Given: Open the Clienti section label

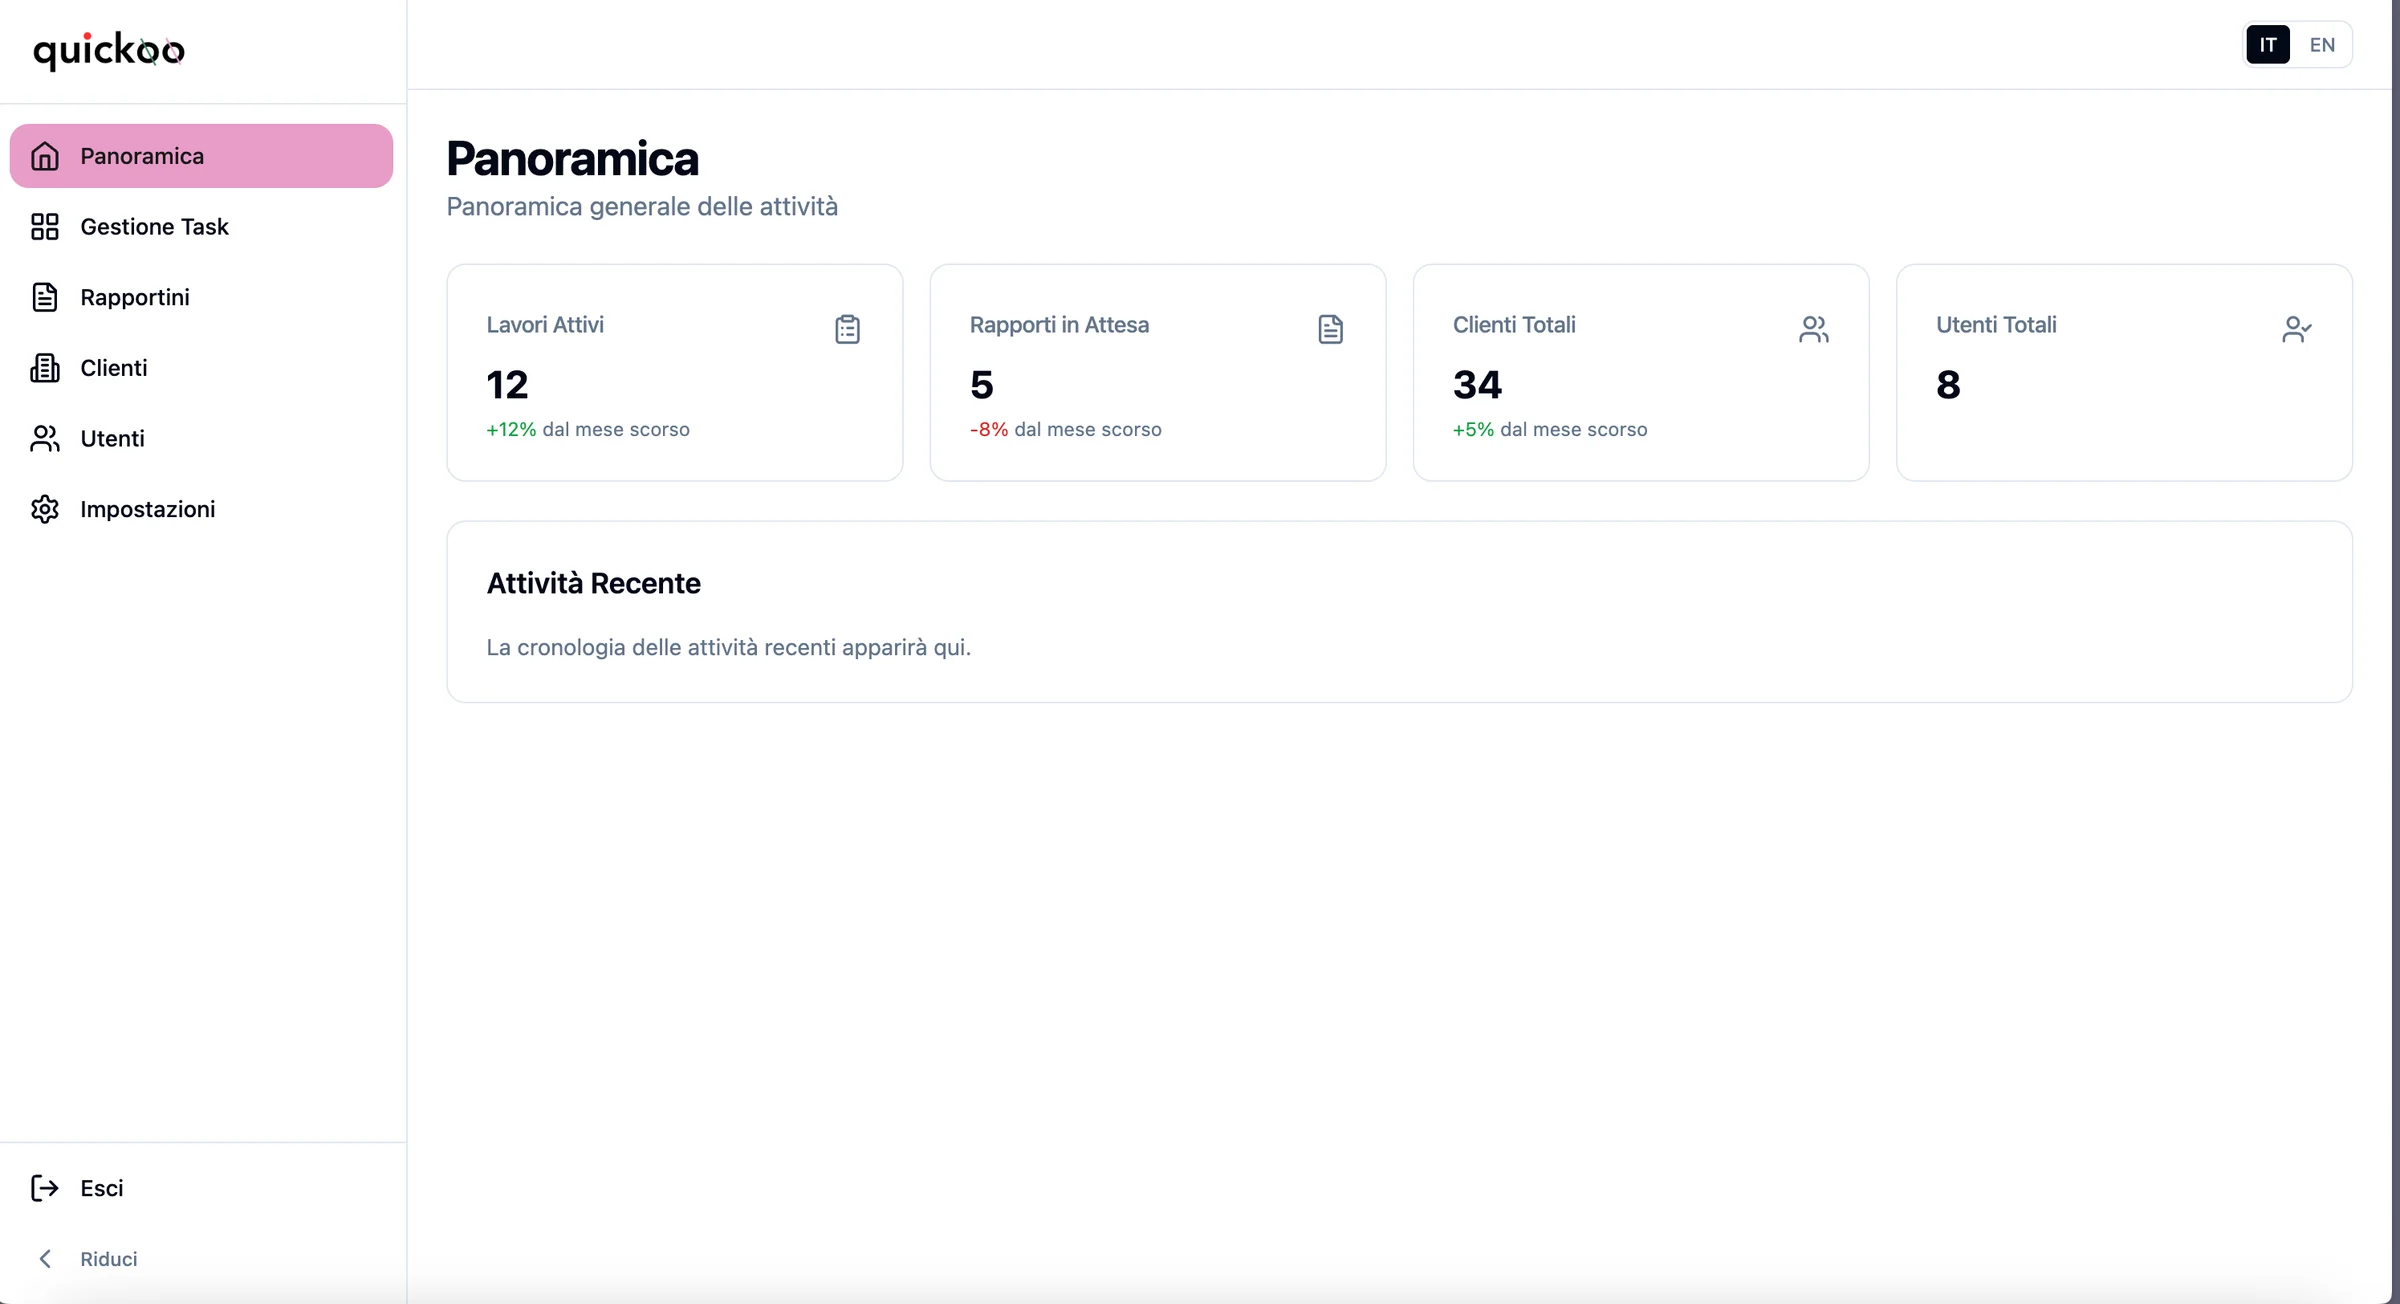Looking at the screenshot, I should click(114, 368).
